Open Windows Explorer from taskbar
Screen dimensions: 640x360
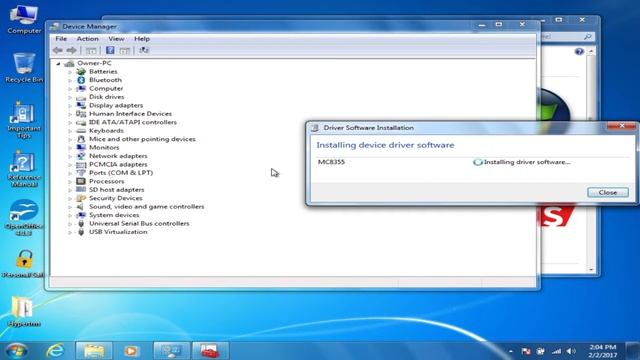[x=94, y=351]
